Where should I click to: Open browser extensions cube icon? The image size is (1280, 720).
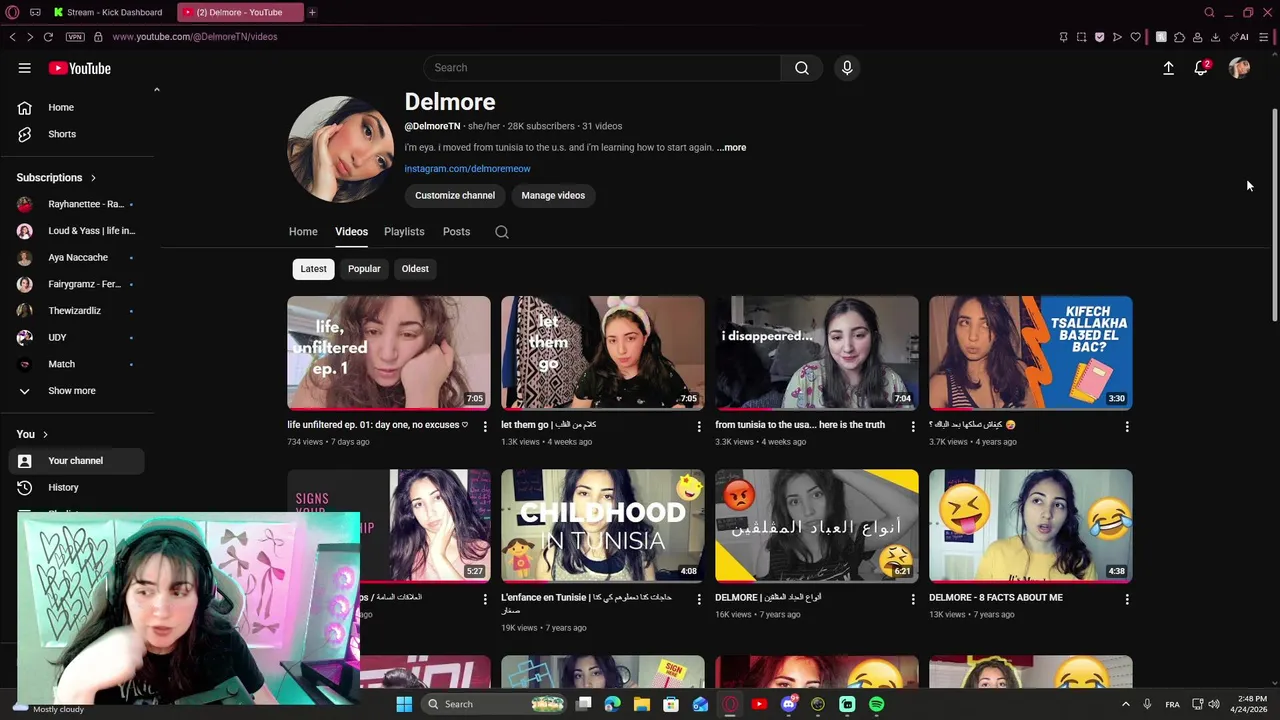pos(1179,37)
